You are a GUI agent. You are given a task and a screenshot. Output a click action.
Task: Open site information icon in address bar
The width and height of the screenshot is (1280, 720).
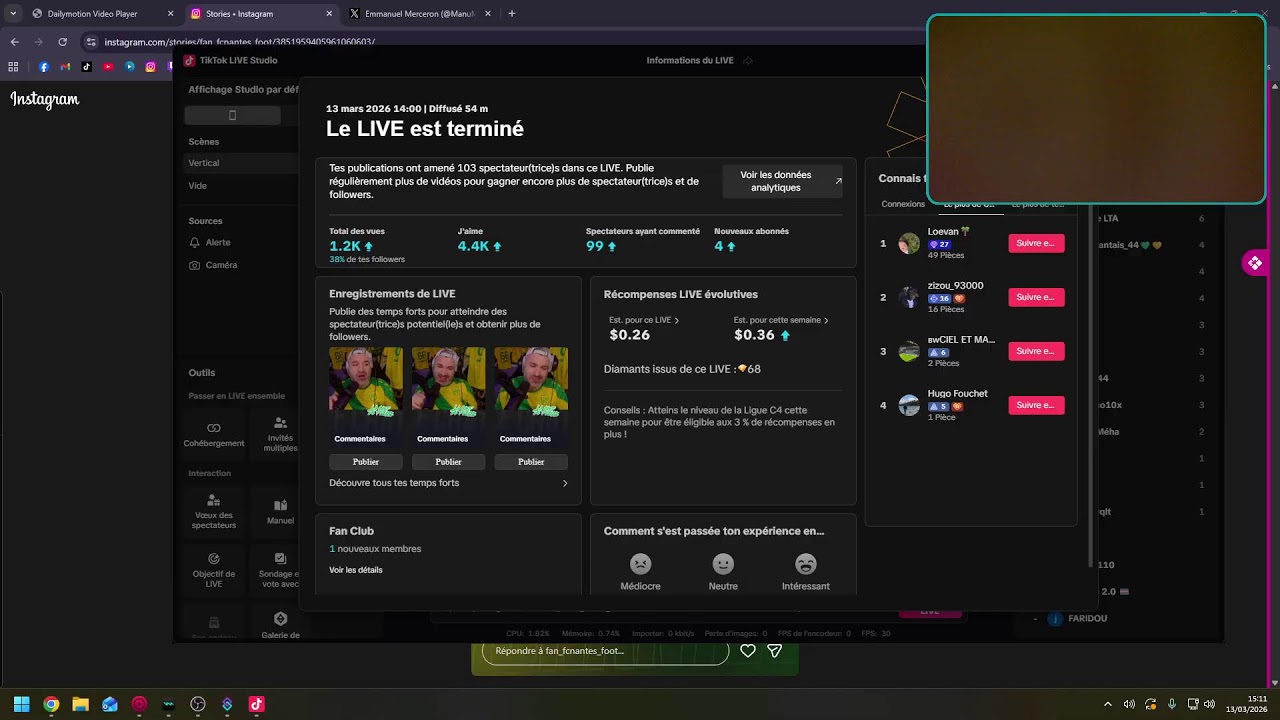[91, 42]
